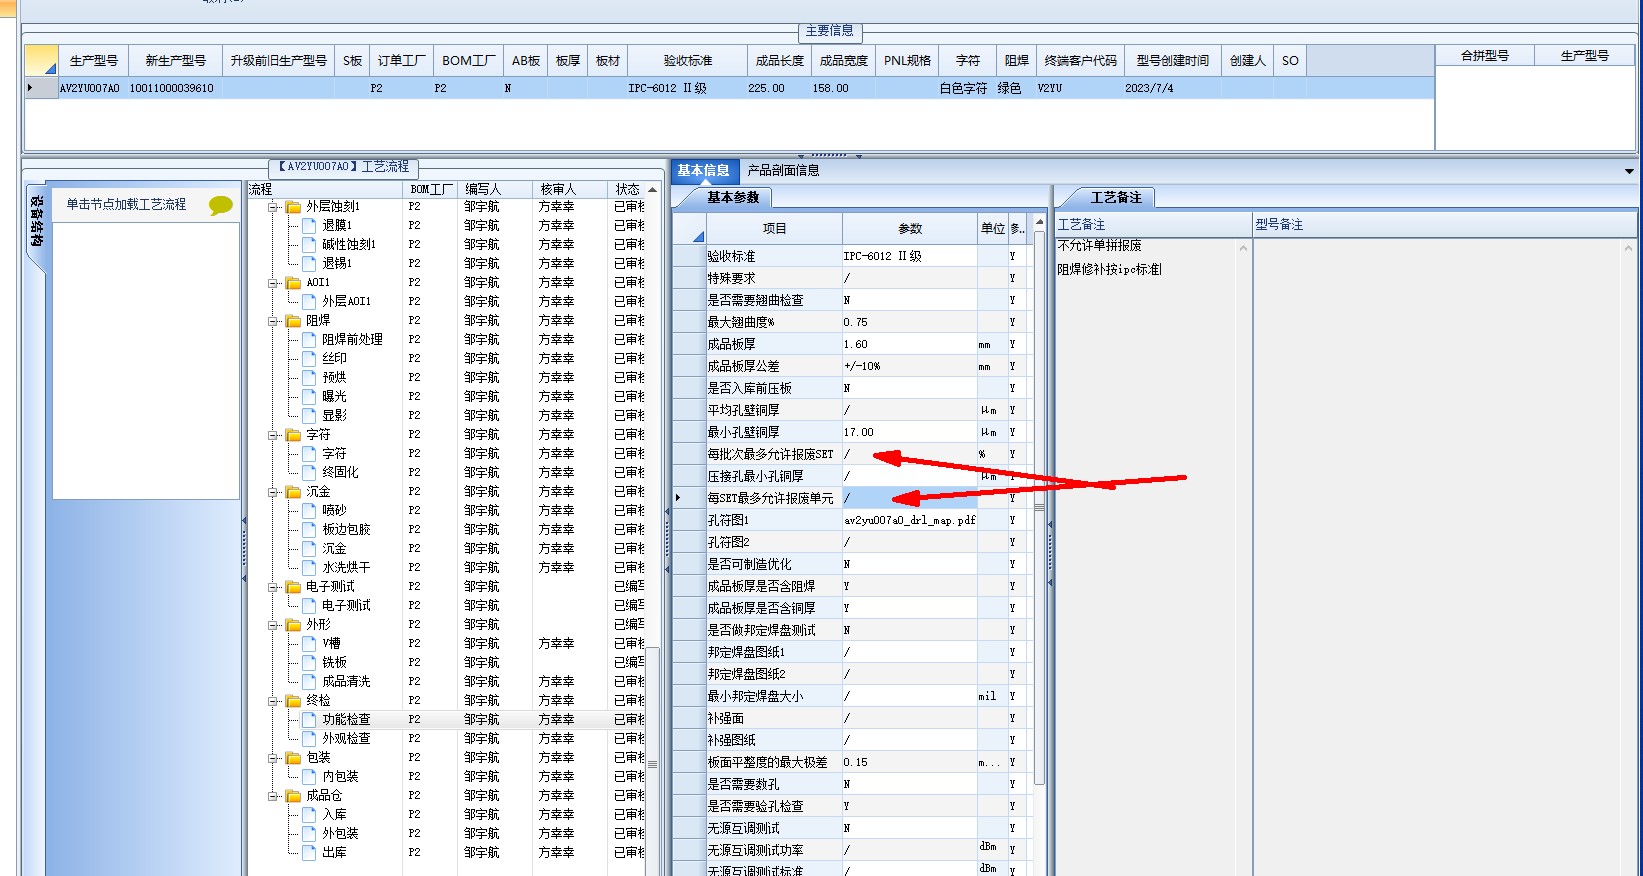
Task: Click document icon beside 喷砂
Action: click(309, 511)
